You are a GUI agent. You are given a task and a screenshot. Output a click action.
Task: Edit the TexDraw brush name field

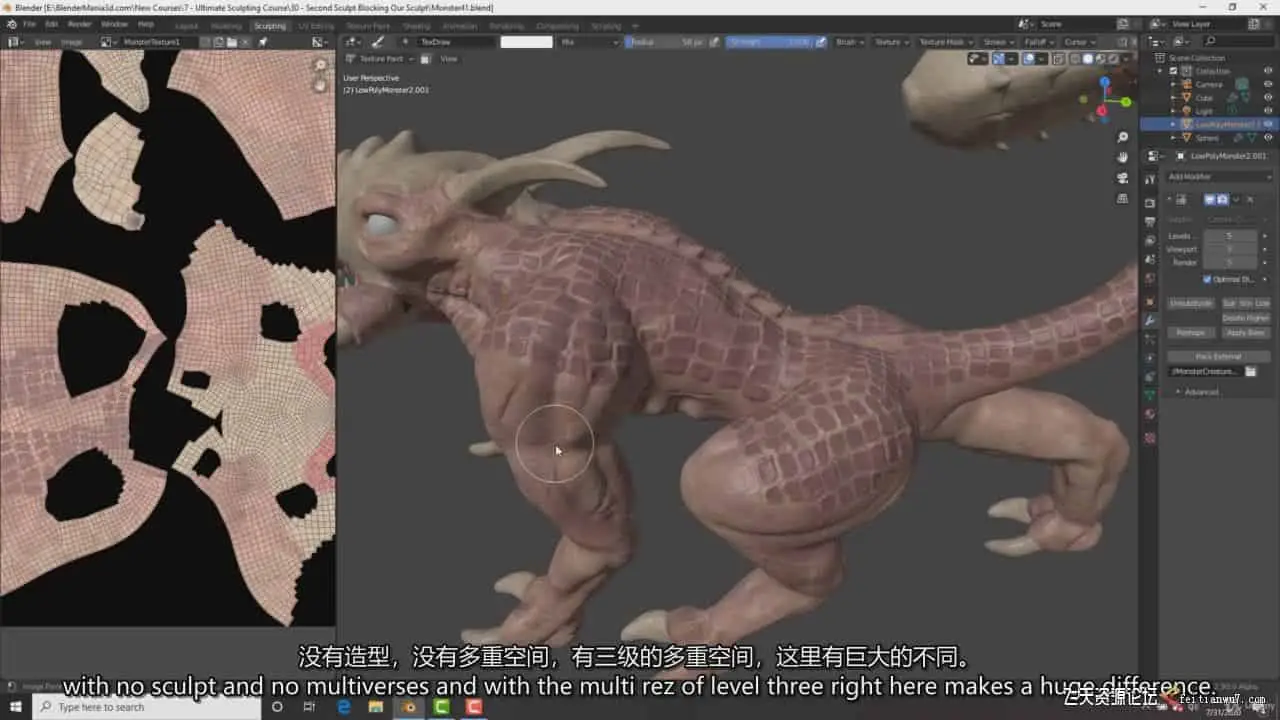click(x=457, y=42)
